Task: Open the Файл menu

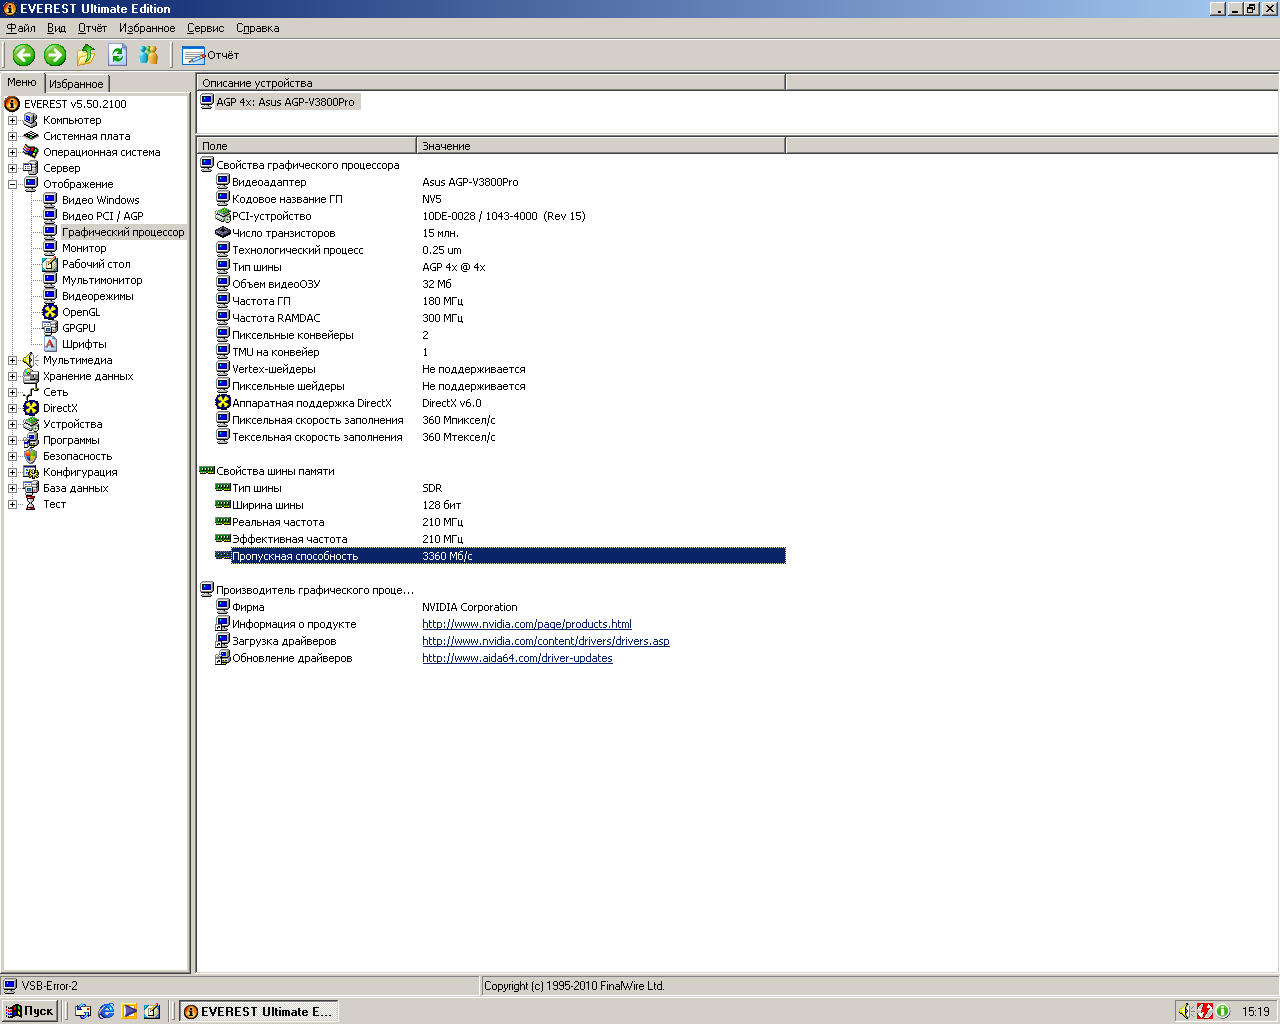Action: click(x=21, y=28)
